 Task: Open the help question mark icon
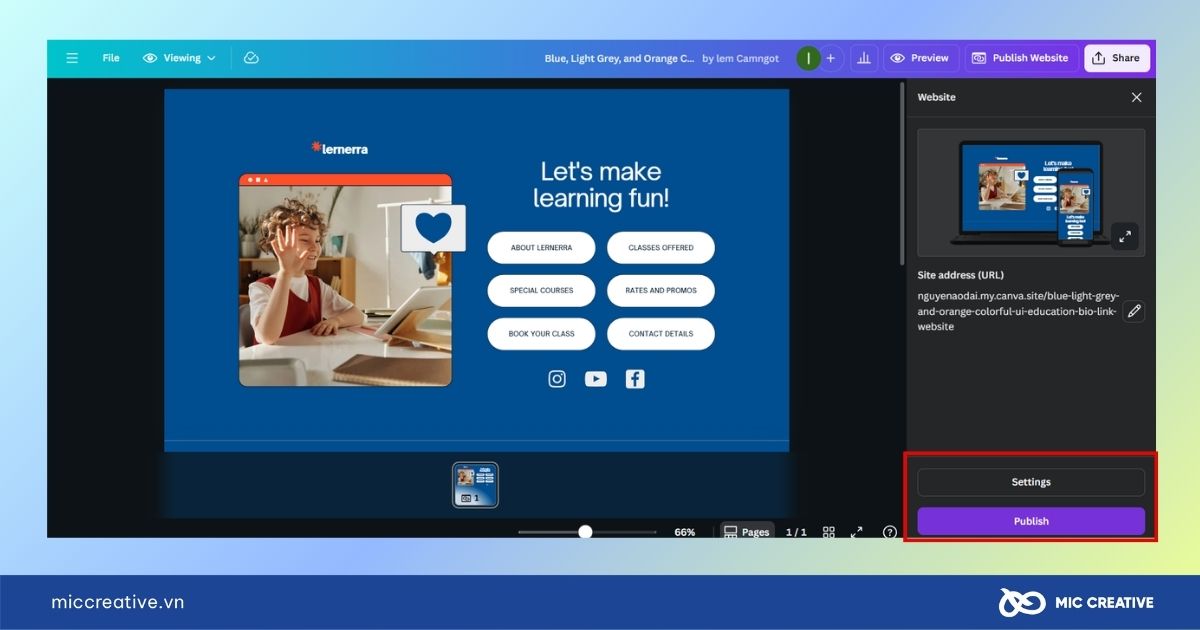tap(889, 532)
